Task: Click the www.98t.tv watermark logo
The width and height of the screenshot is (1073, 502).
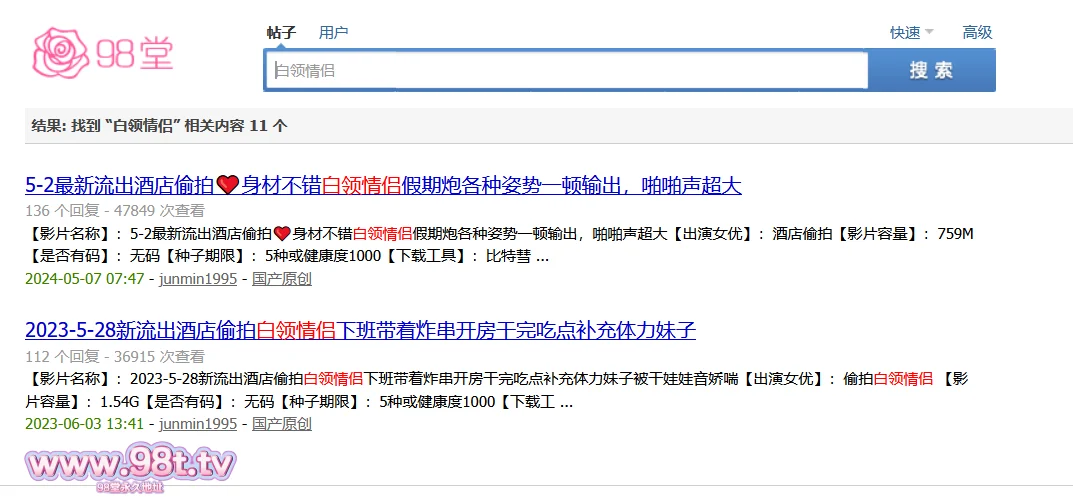Action: (131, 466)
